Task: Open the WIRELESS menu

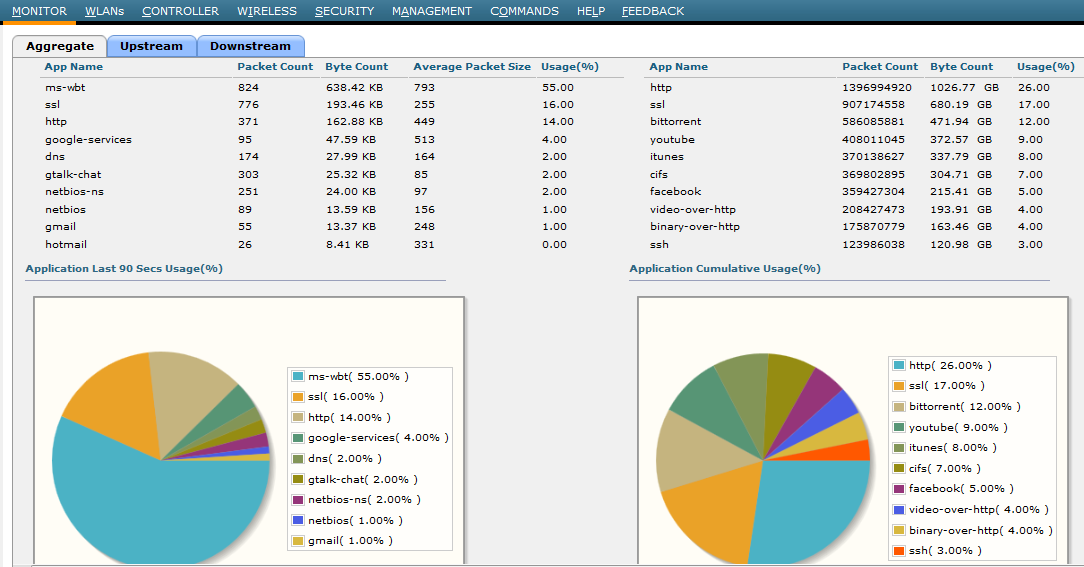Action: [x=267, y=11]
